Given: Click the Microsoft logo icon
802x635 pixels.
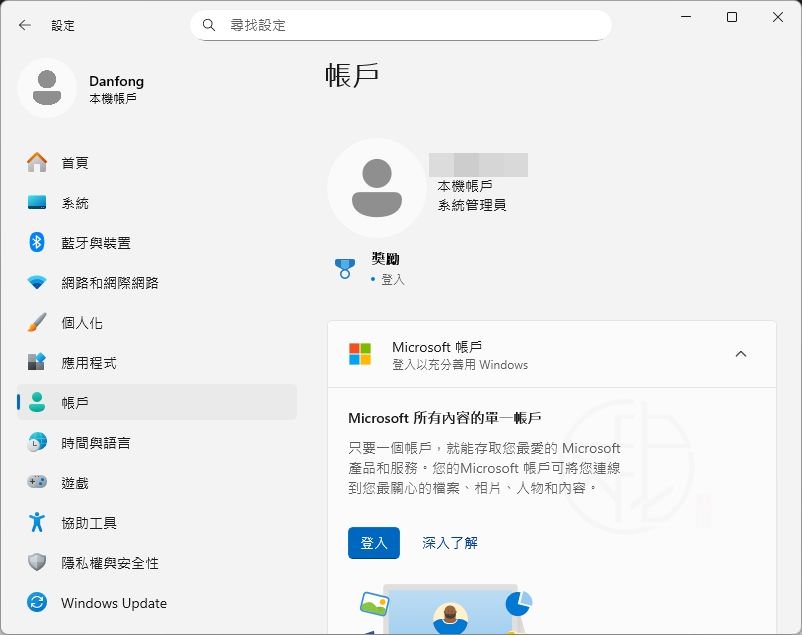Looking at the screenshot, I should [x=360, y=354].
